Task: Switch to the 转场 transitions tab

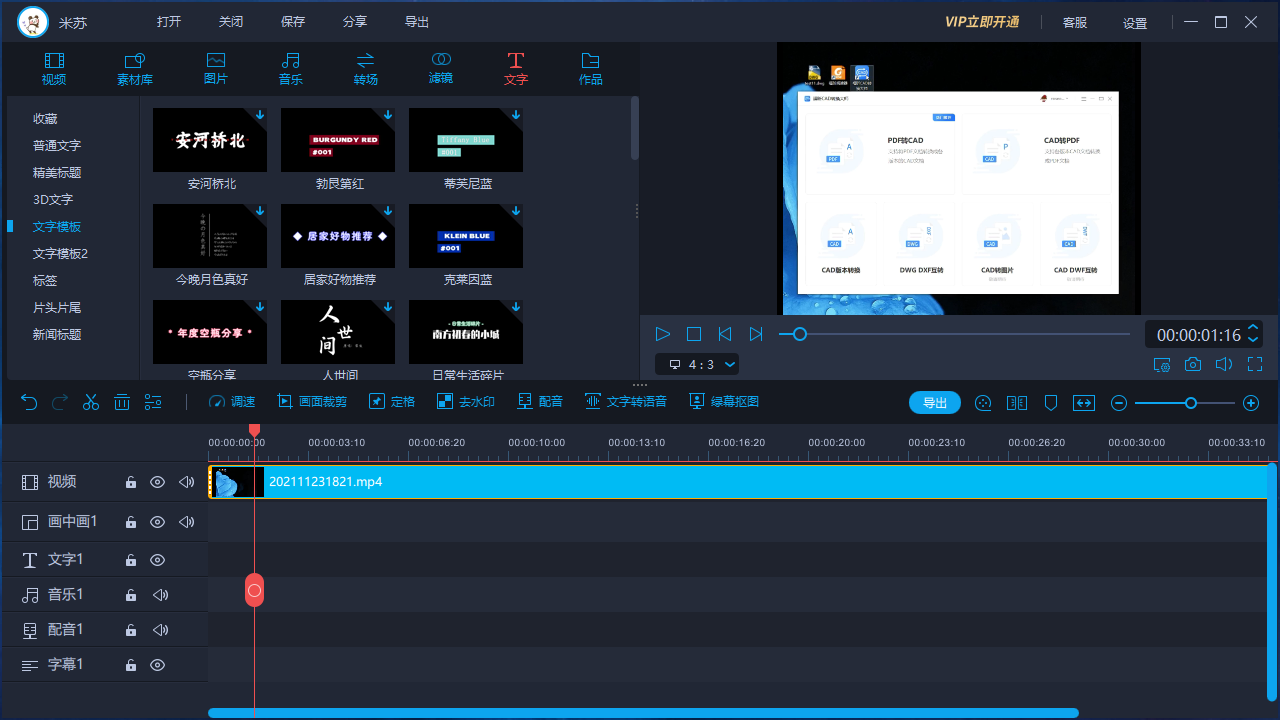Action: 366,68
